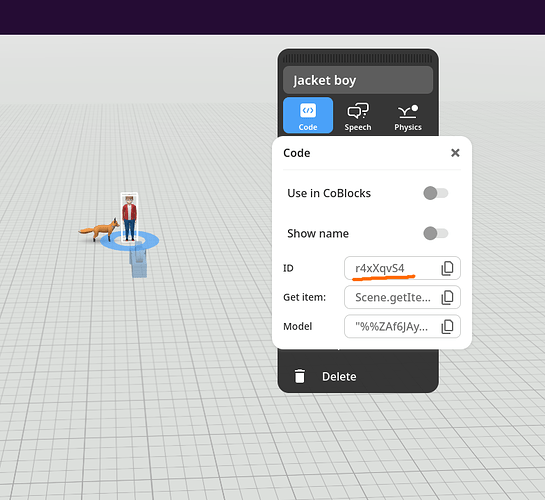Click the translucent blue block below character
Viewport: 545px width, 500px height.
tap(139, 263)
